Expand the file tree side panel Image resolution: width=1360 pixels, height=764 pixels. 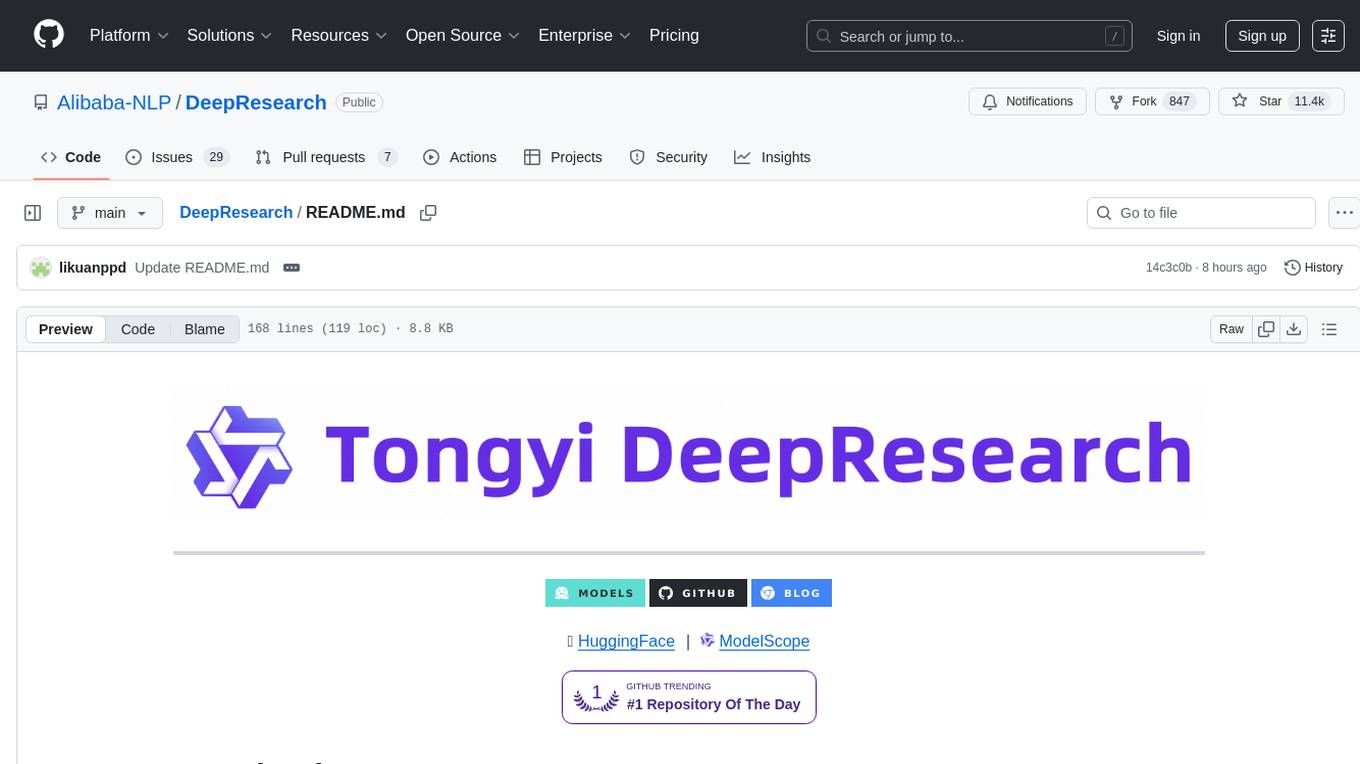click(x=33, y=213)
